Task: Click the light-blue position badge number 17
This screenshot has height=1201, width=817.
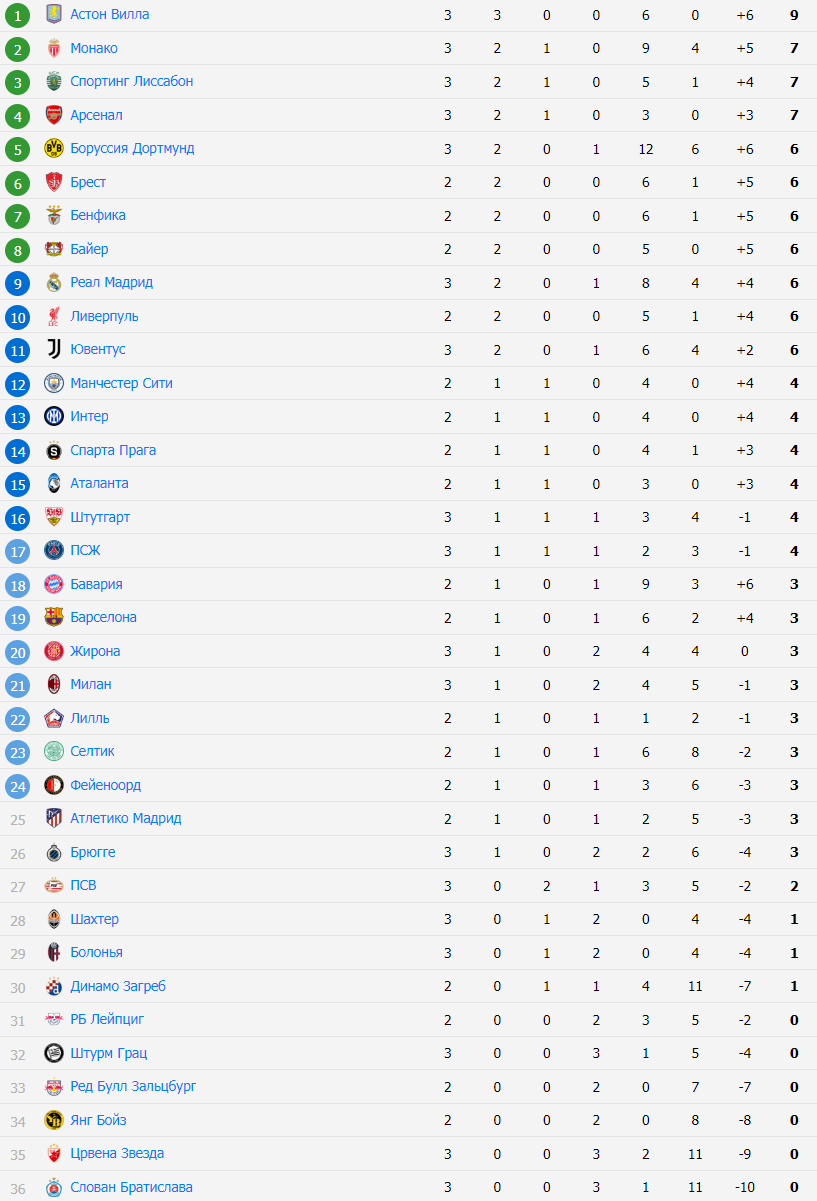Action: (17, 552)
